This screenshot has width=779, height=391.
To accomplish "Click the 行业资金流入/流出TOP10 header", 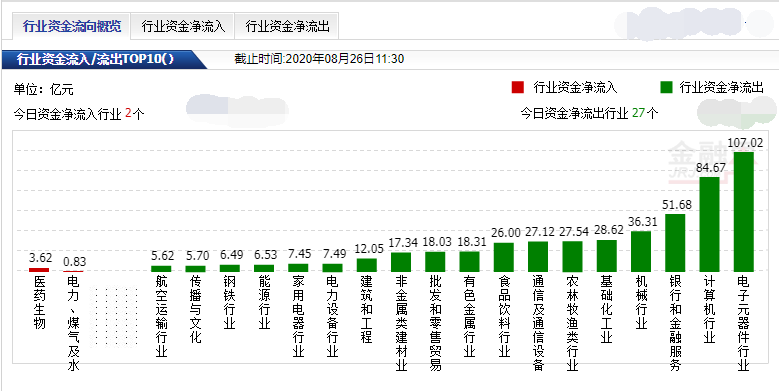I will (95, 59).
